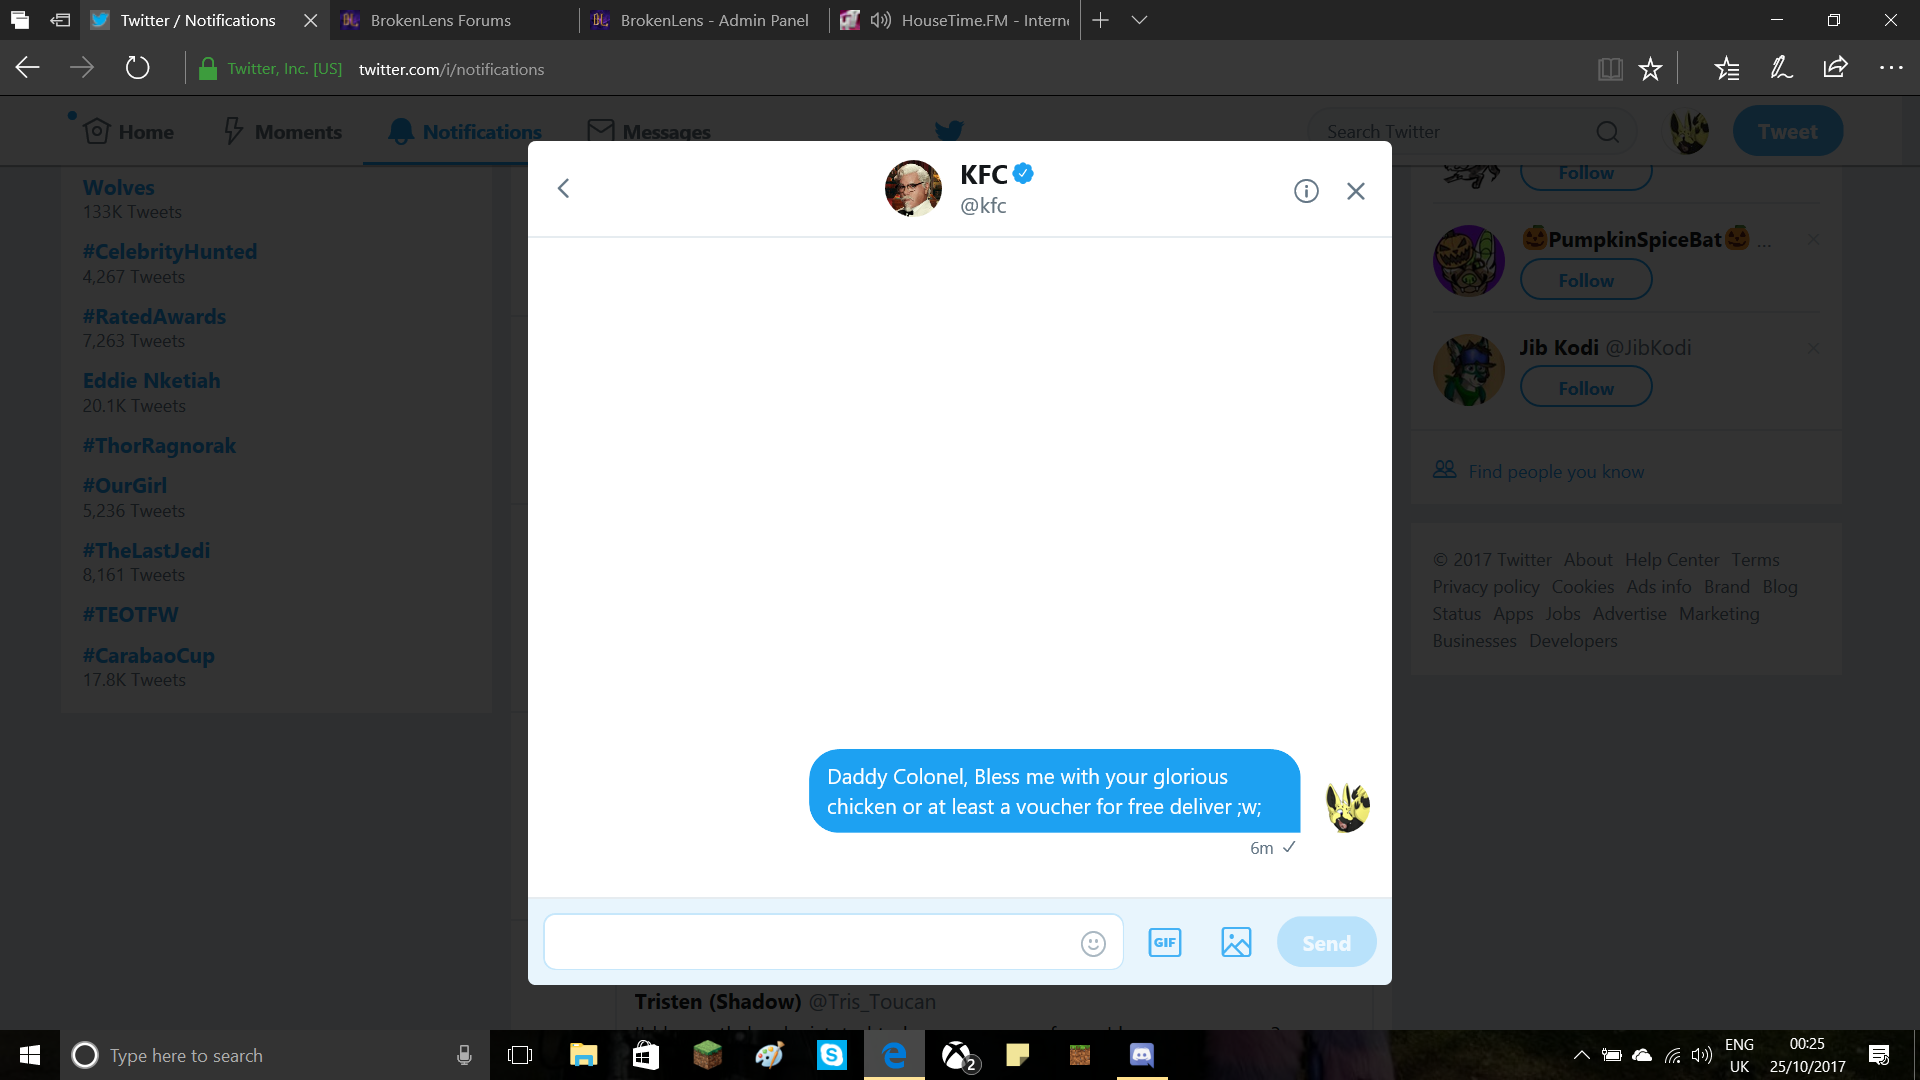Open the Windows Start menu
This screenshot has width=1920, height=1080.
(x=30, y=1055)
